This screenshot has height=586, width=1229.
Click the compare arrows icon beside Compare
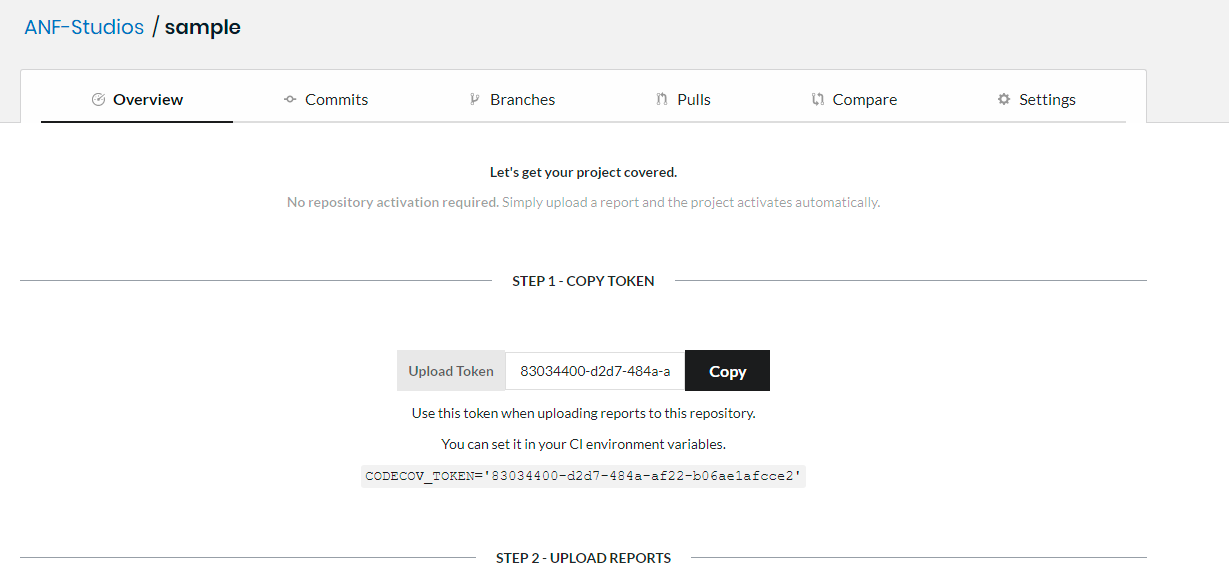tap(817, 99)
